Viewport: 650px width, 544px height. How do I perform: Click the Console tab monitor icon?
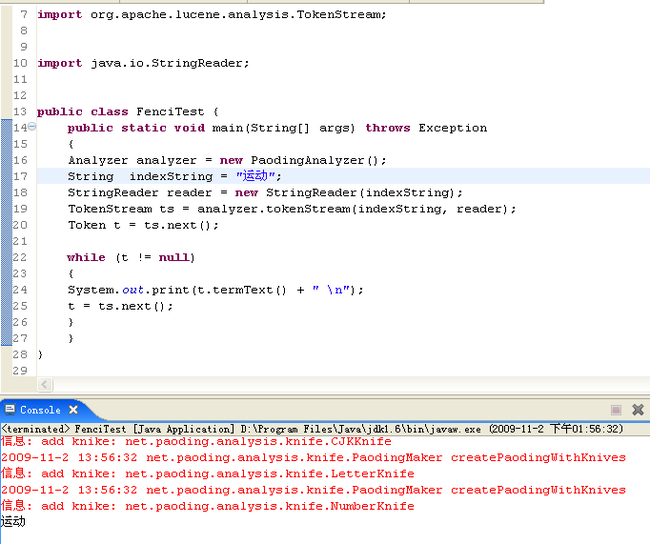click(10, 410)
